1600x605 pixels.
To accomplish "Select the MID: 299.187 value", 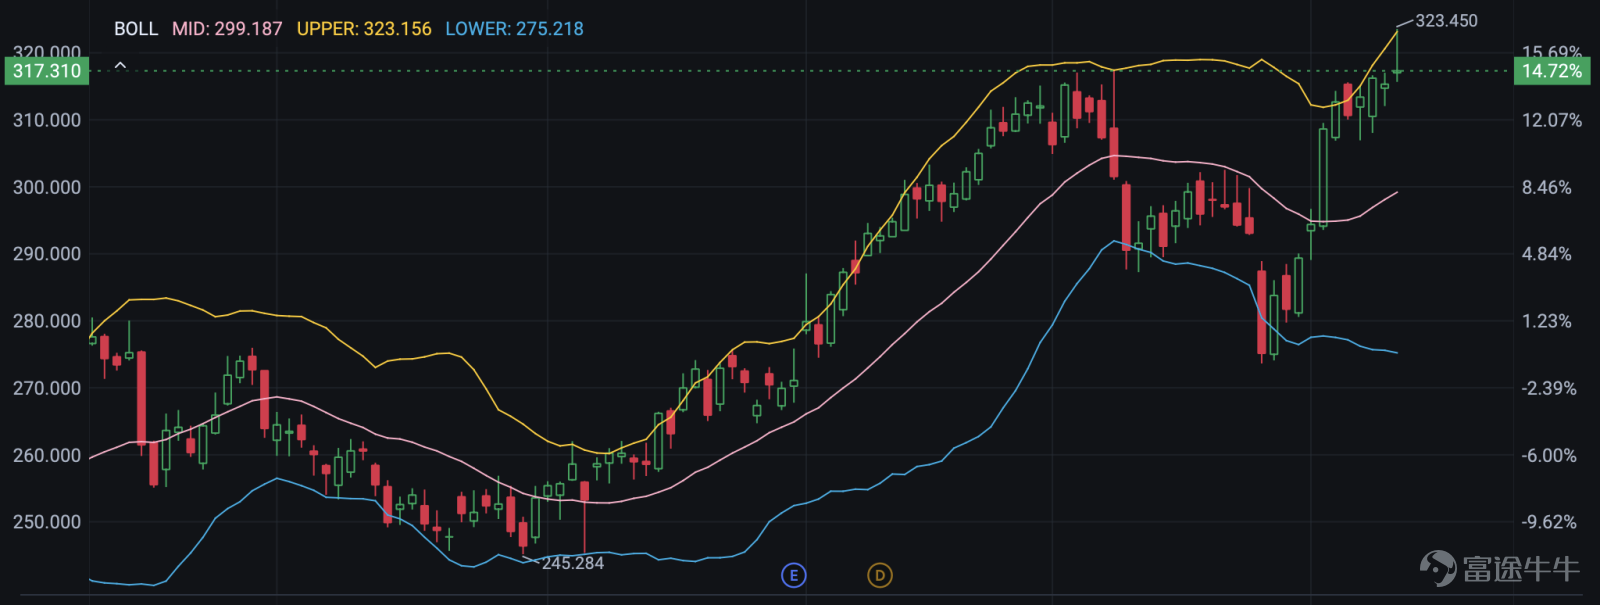I will coord(227,29).
